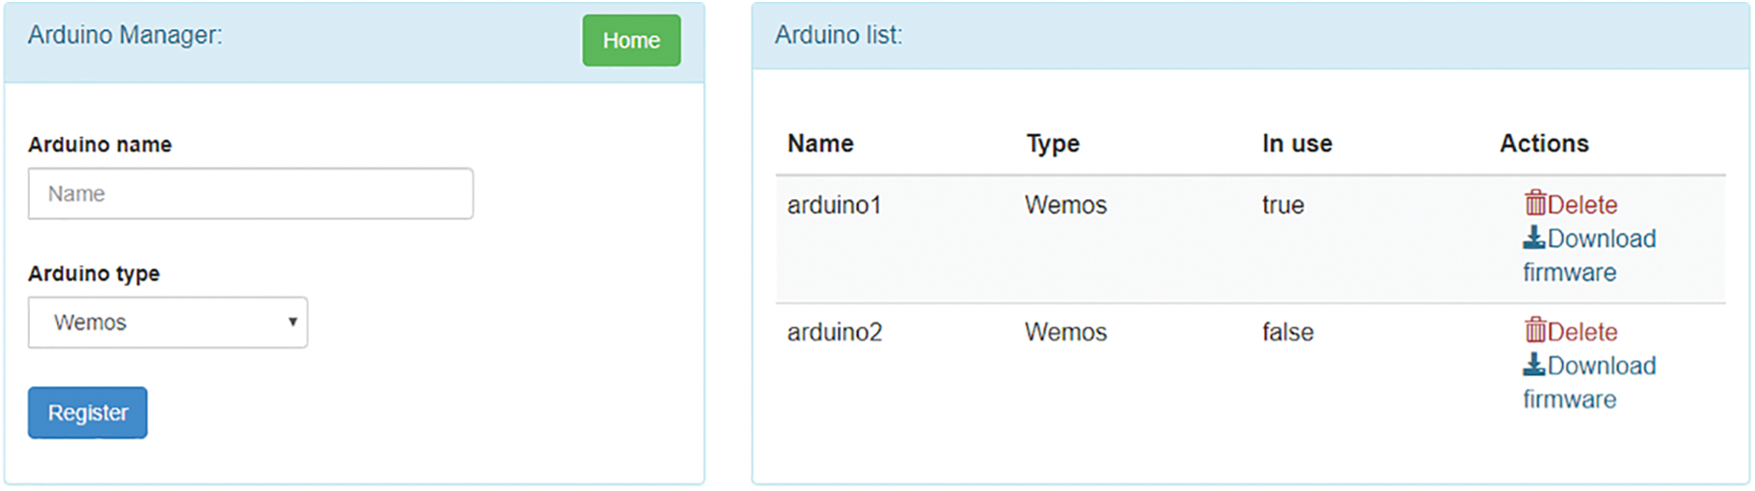Click the trash icon for arduino2
The image size is (1755, 491).
pos(1534,330)
